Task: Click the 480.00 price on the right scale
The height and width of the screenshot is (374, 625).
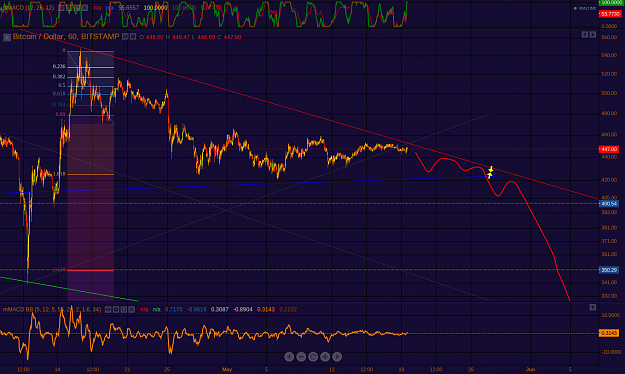Action: tap(609, 114)
